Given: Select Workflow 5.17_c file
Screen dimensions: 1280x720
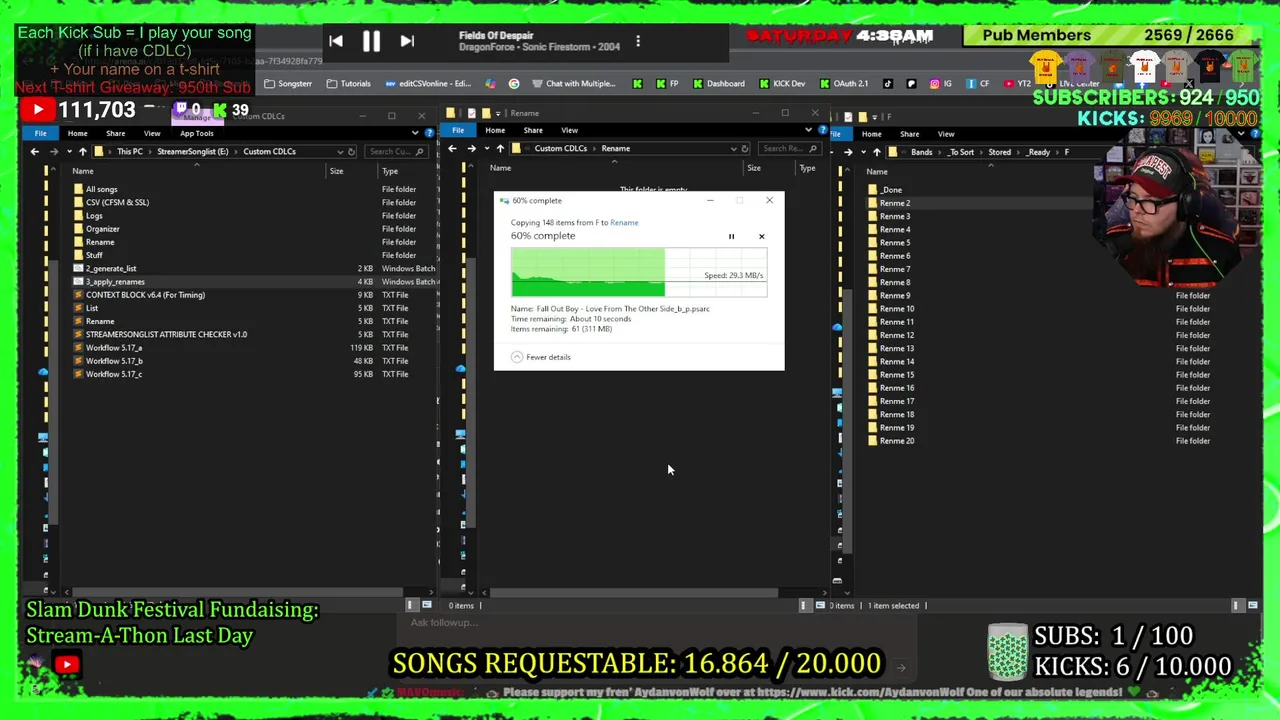Looking at the screenshot, I should [113, 374].
